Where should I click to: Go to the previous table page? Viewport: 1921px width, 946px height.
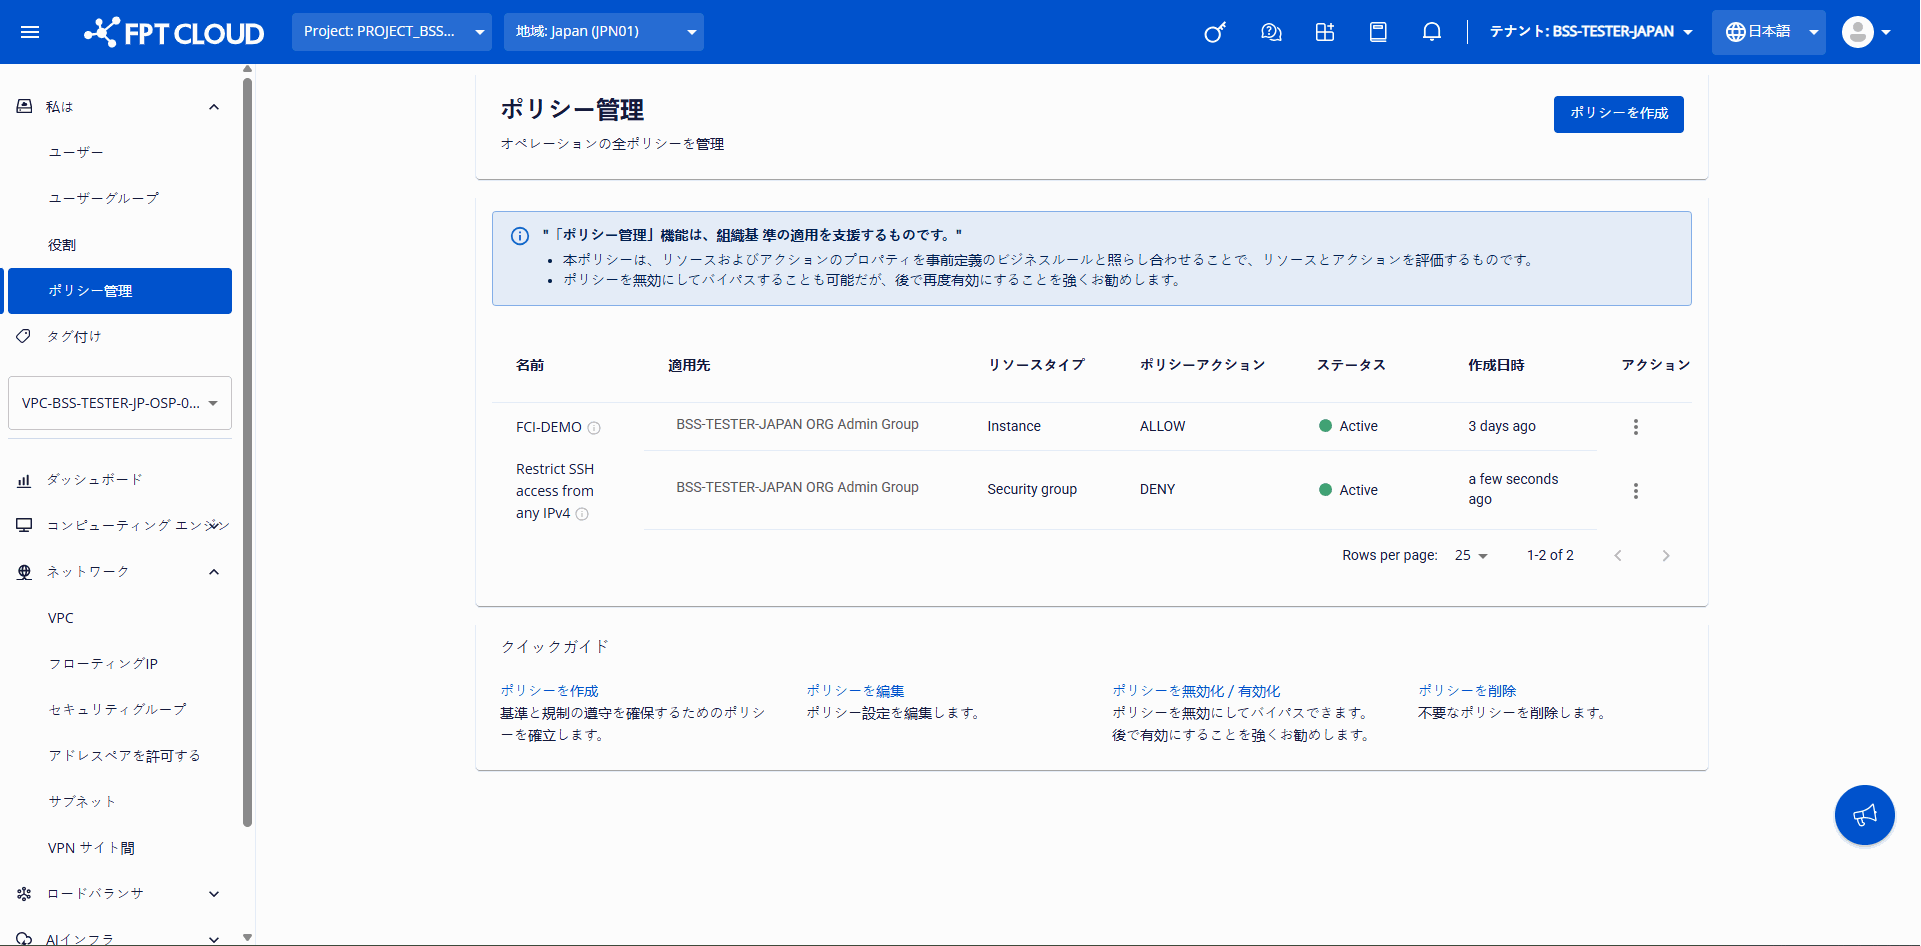click(1618, 556)
